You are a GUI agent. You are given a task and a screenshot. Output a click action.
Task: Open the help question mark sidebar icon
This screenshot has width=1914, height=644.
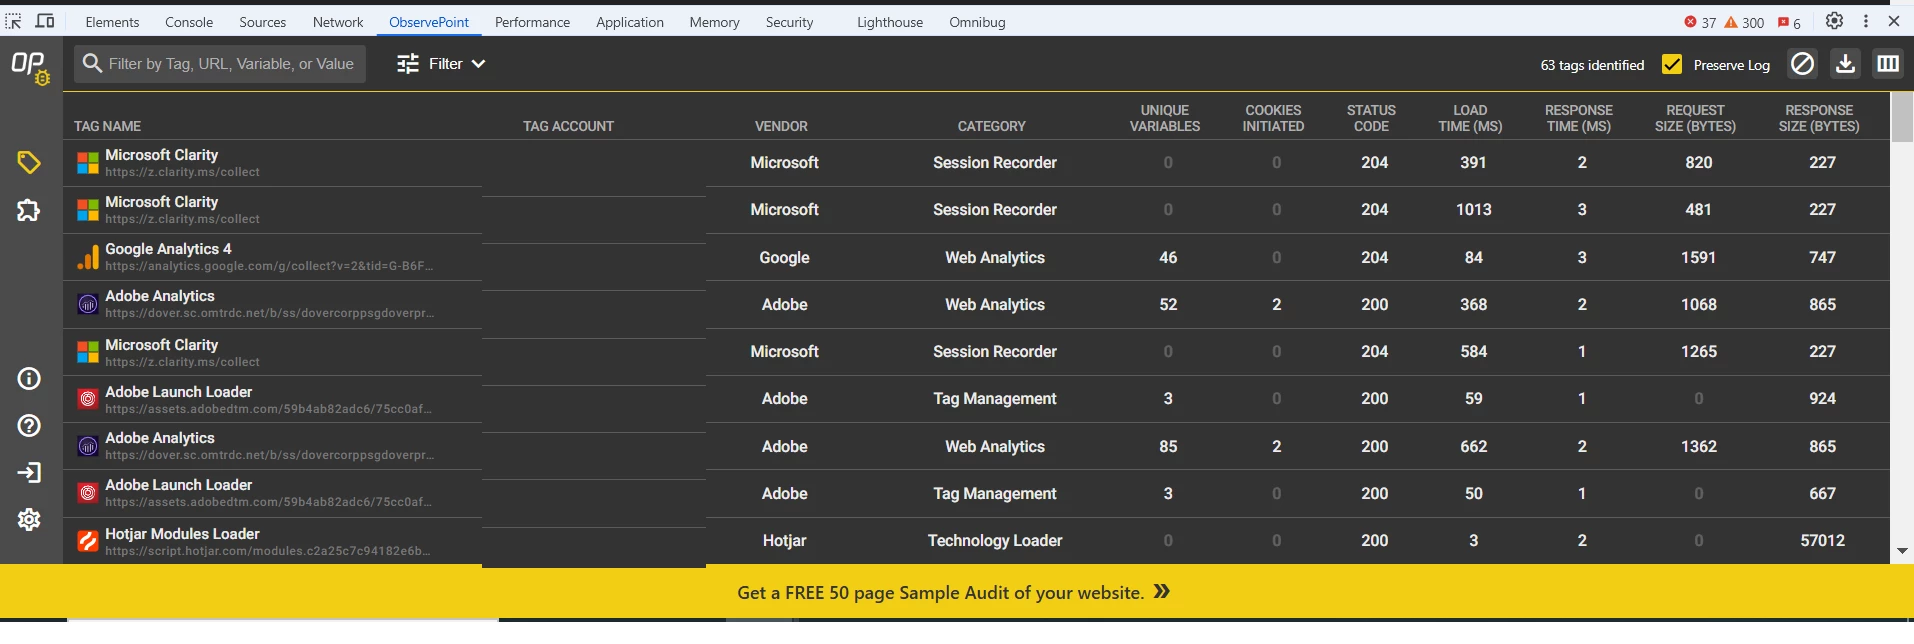(29, 425)
